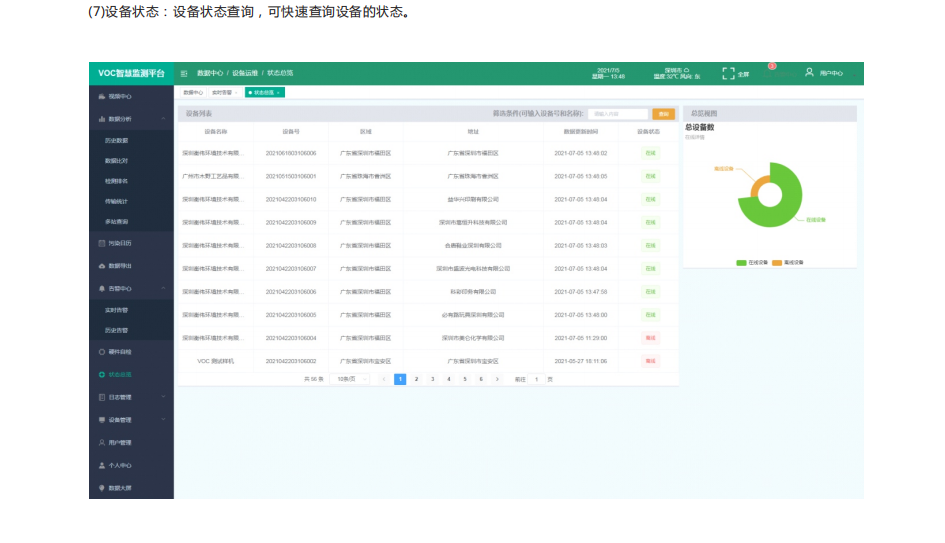Image resolution: width=945 pixels, height=543 pixels.
Task: Open 多站查询 in the sidebar
Action: coord(117,222)
